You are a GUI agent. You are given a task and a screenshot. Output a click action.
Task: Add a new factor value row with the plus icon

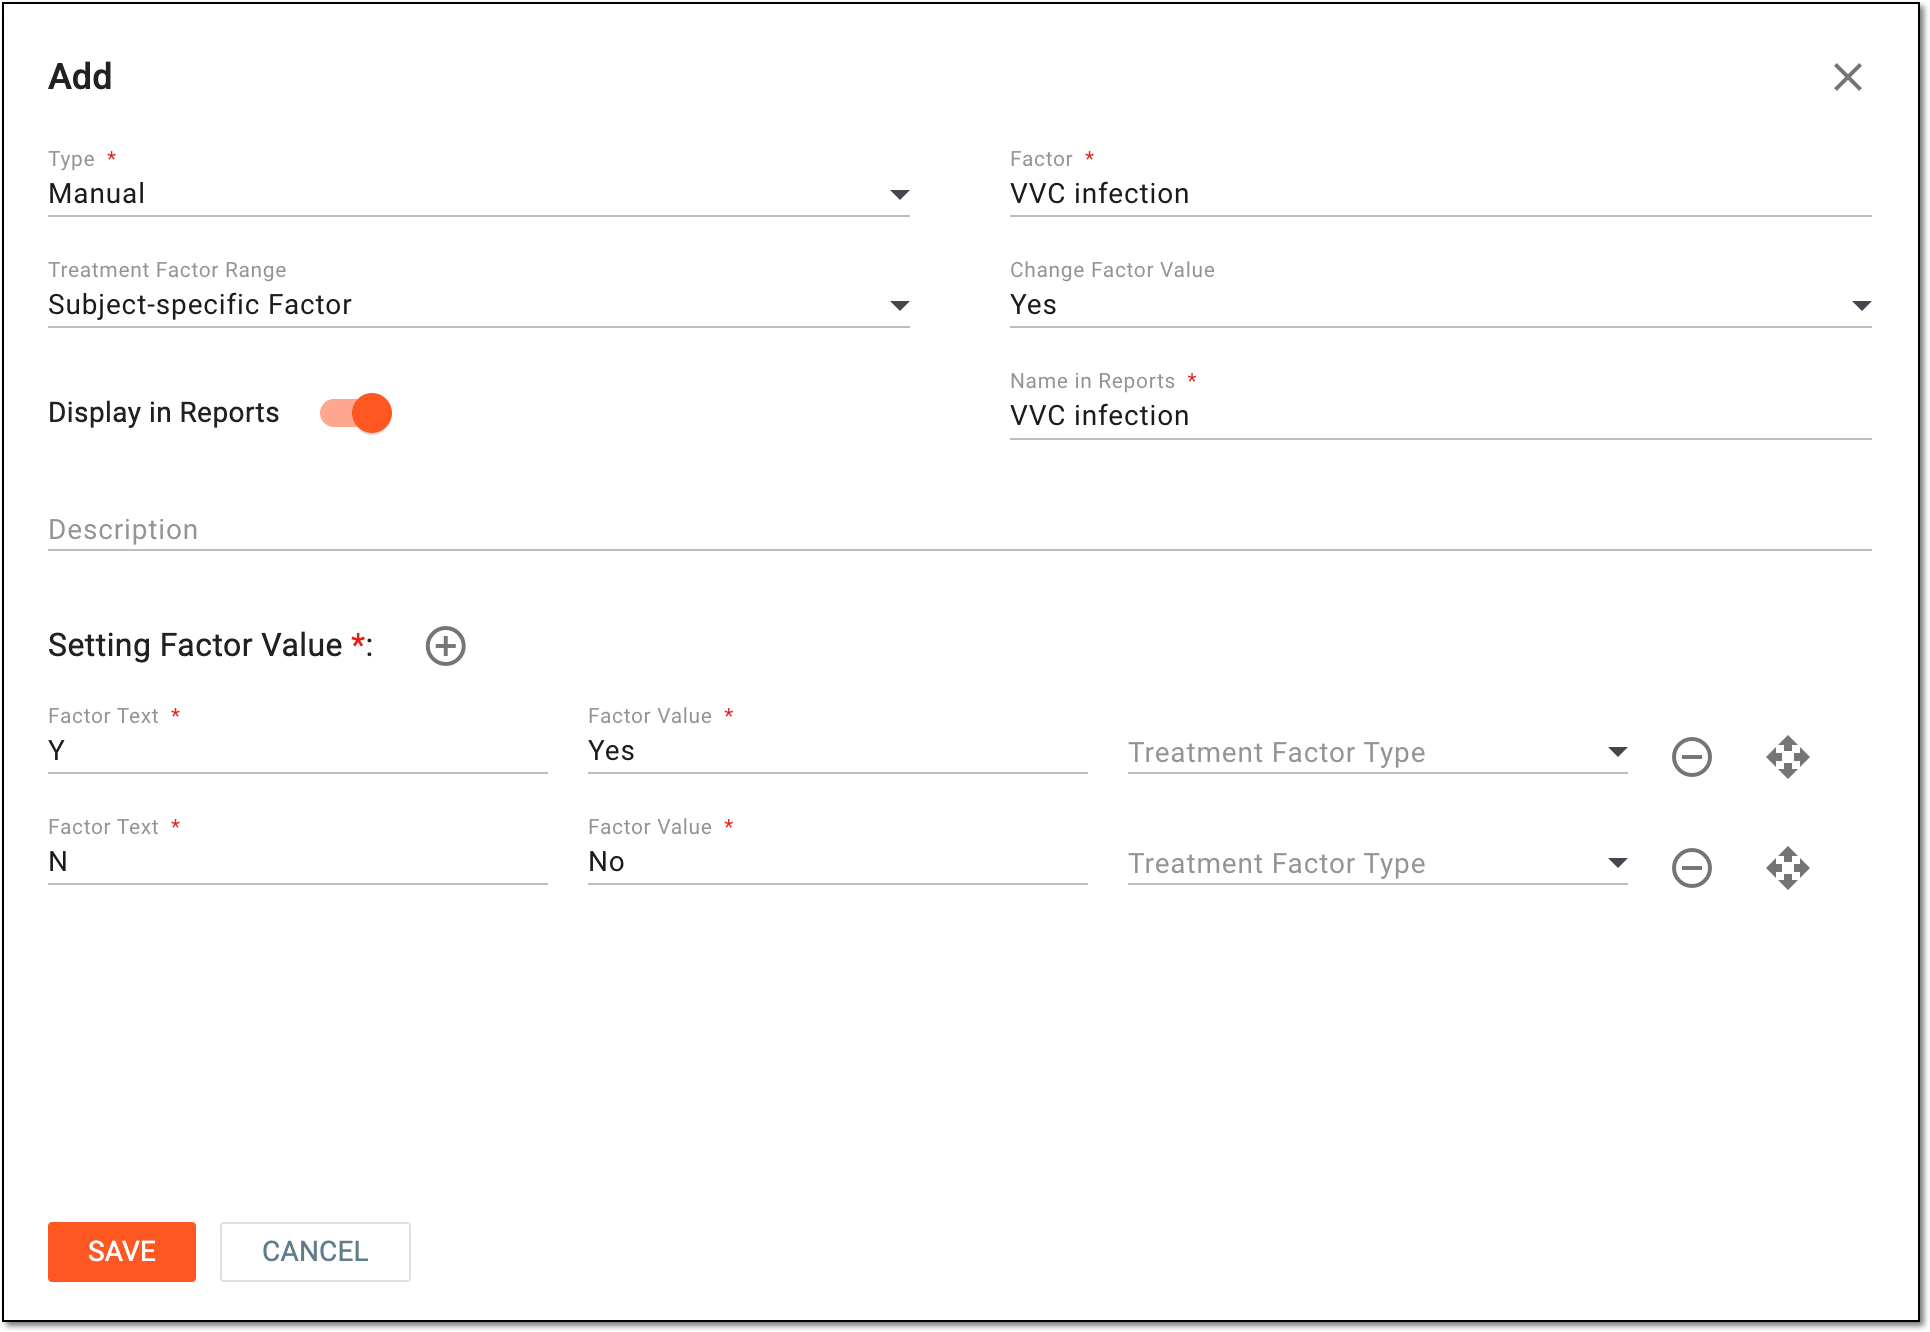[x=446, y=646]
